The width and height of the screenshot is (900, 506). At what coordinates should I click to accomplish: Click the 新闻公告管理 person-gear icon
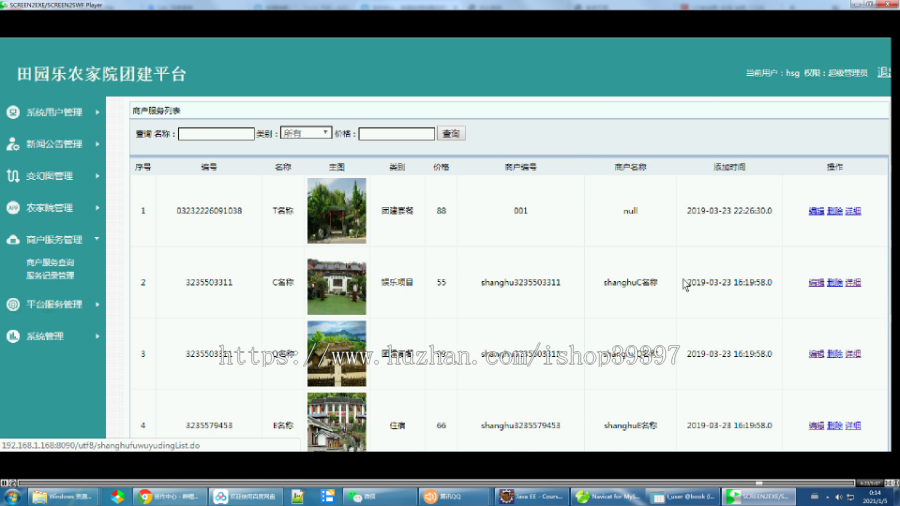tap(13, 144)
